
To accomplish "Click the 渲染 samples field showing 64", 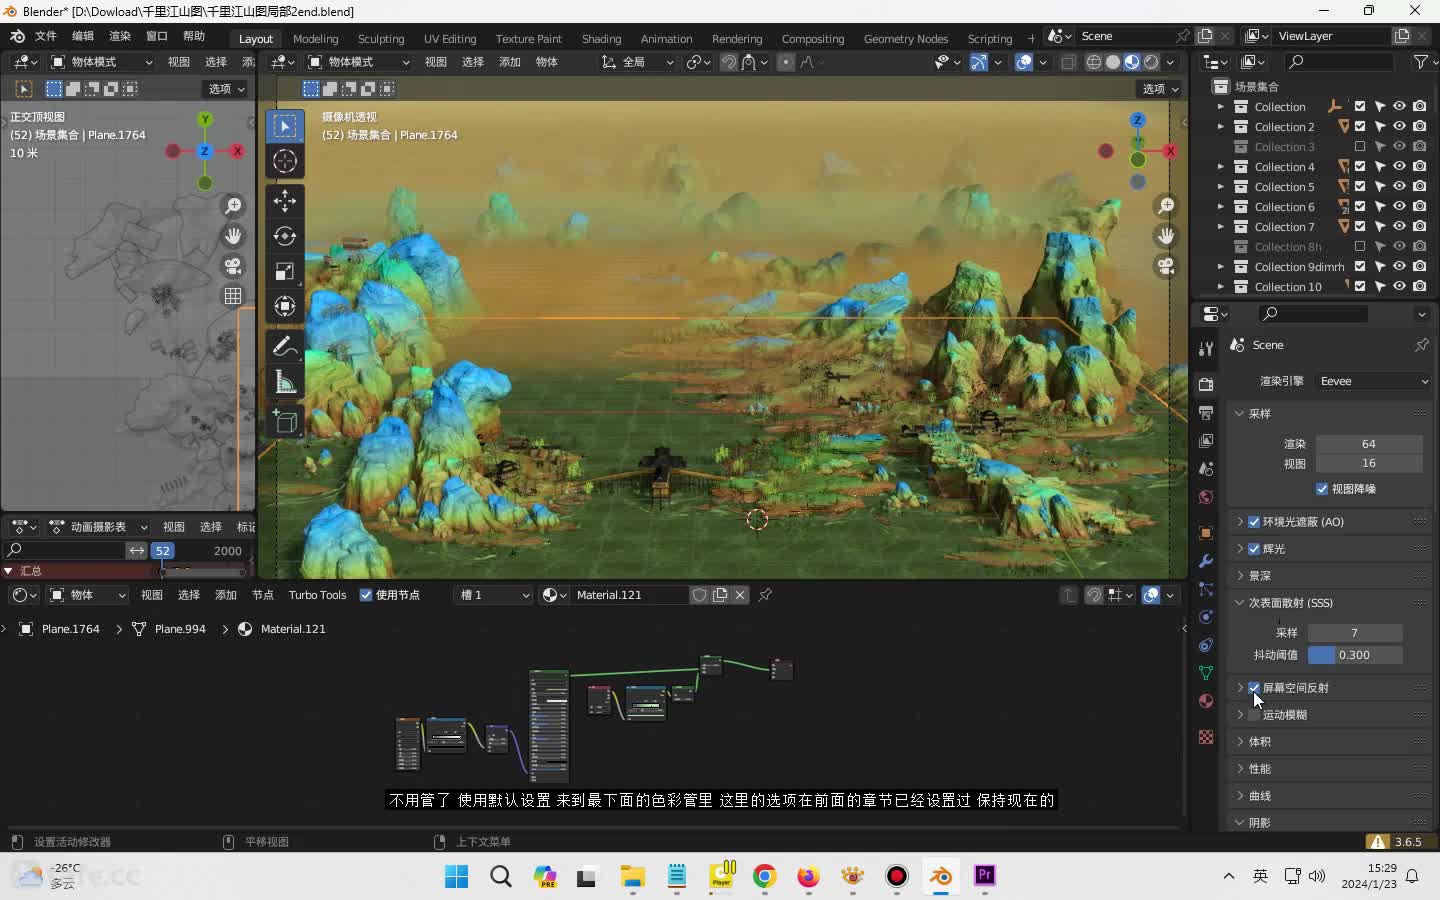I will click(x=1368, y=444).
